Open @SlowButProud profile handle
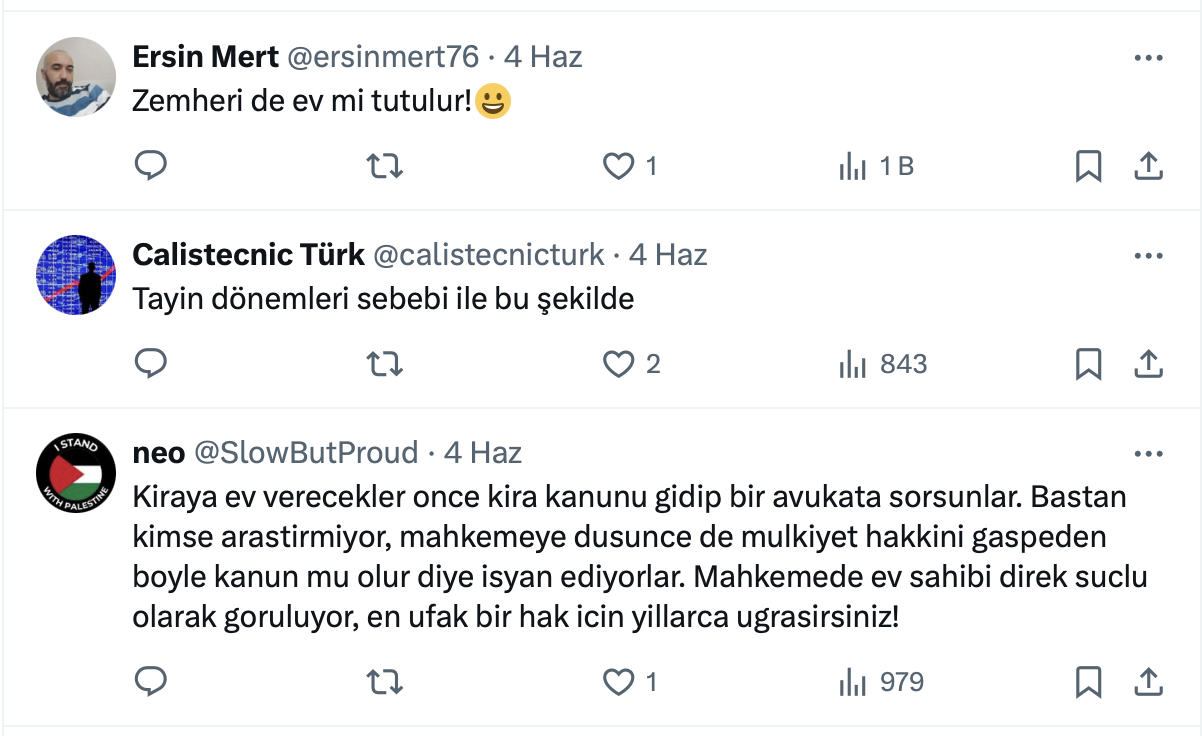The height and width of the screenshot is (736, 1202). click(x=305, y=453)
